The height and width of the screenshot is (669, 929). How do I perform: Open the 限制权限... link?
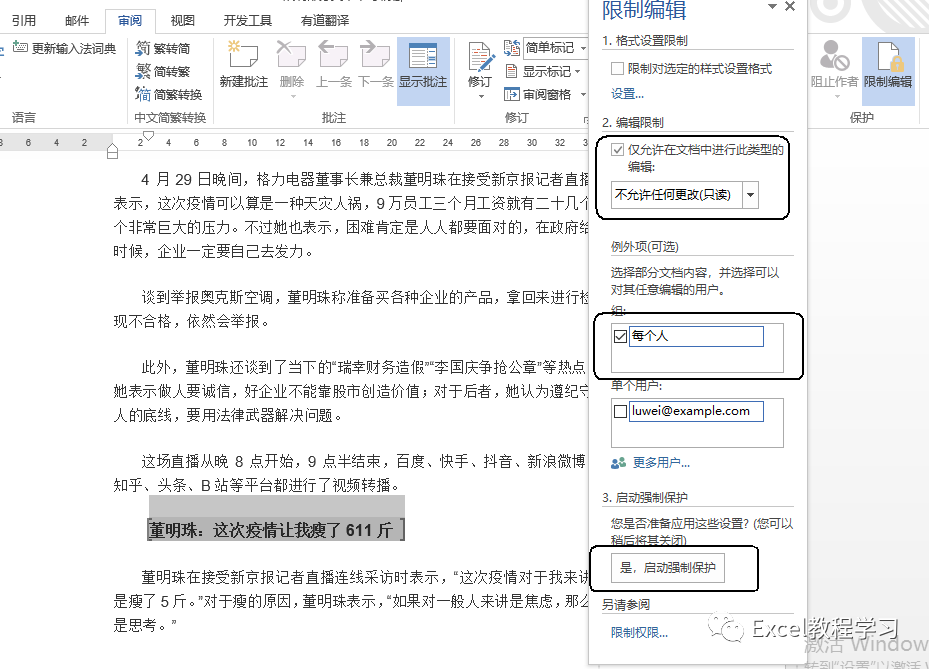coord(639,633)
